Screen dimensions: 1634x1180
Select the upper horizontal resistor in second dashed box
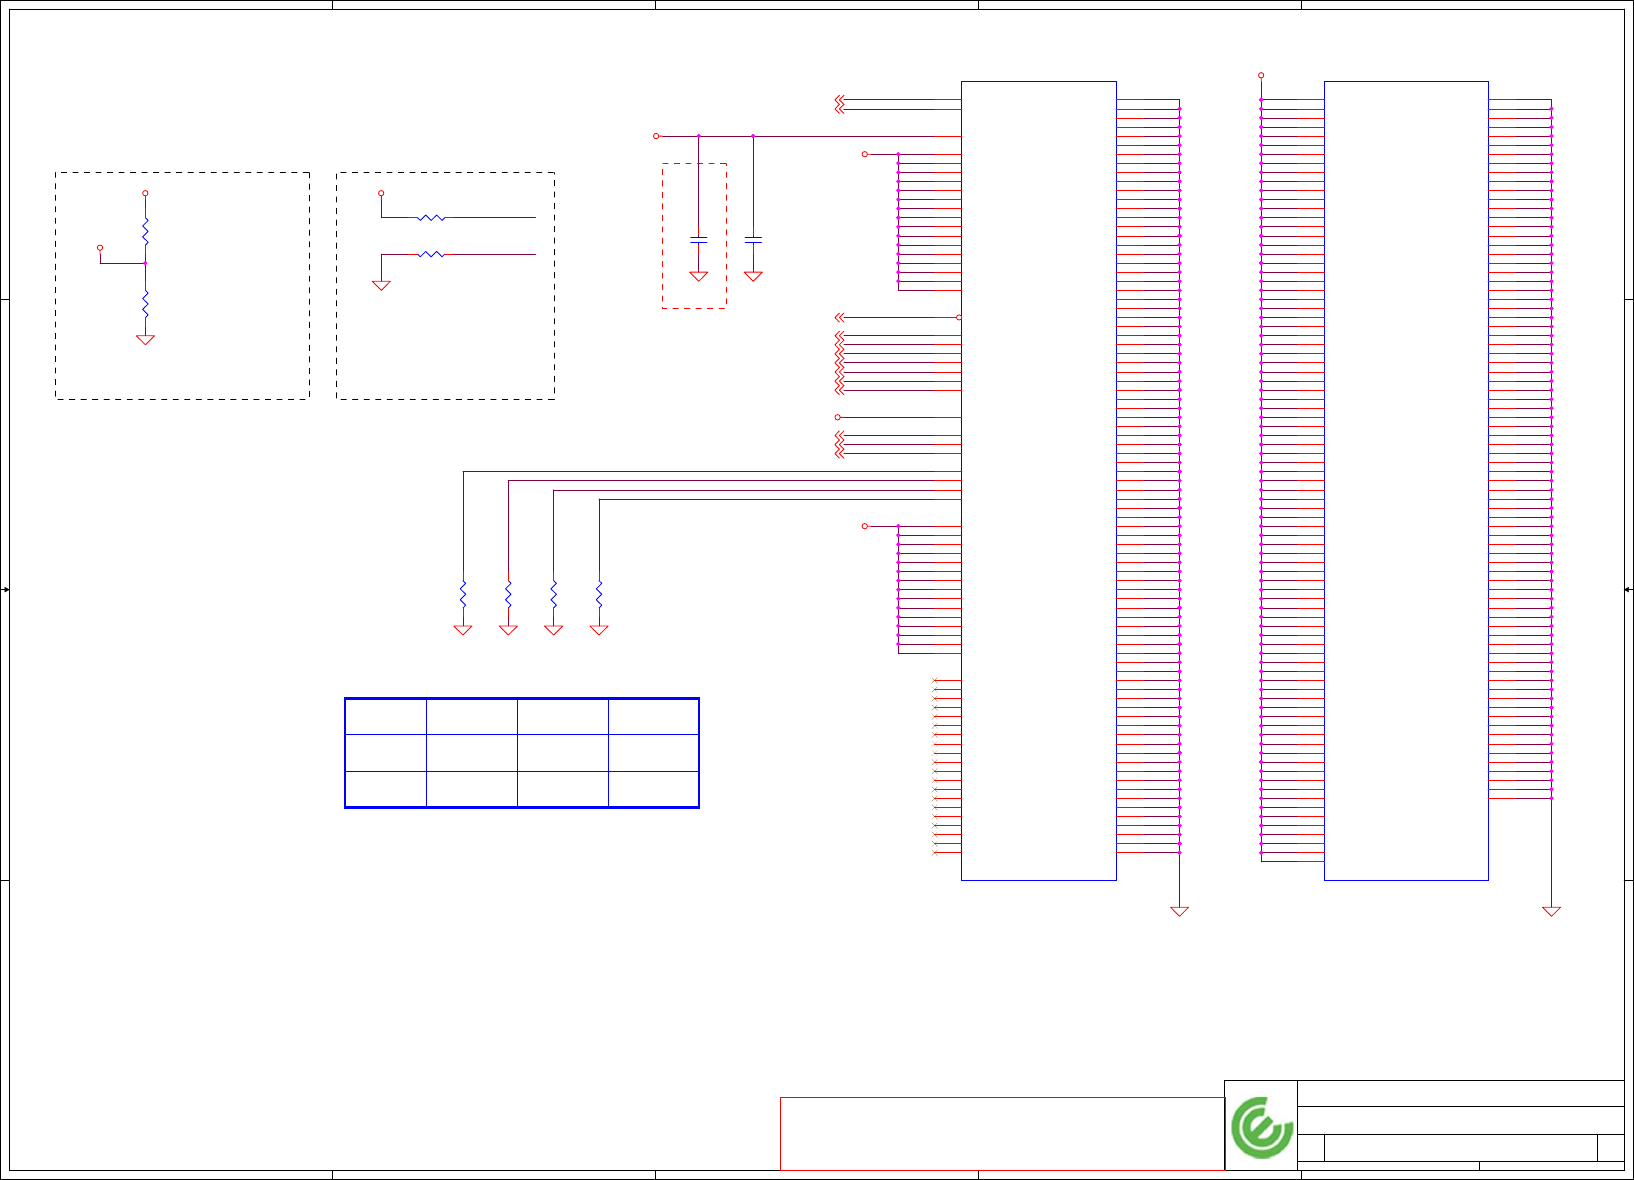click(431, 217)
